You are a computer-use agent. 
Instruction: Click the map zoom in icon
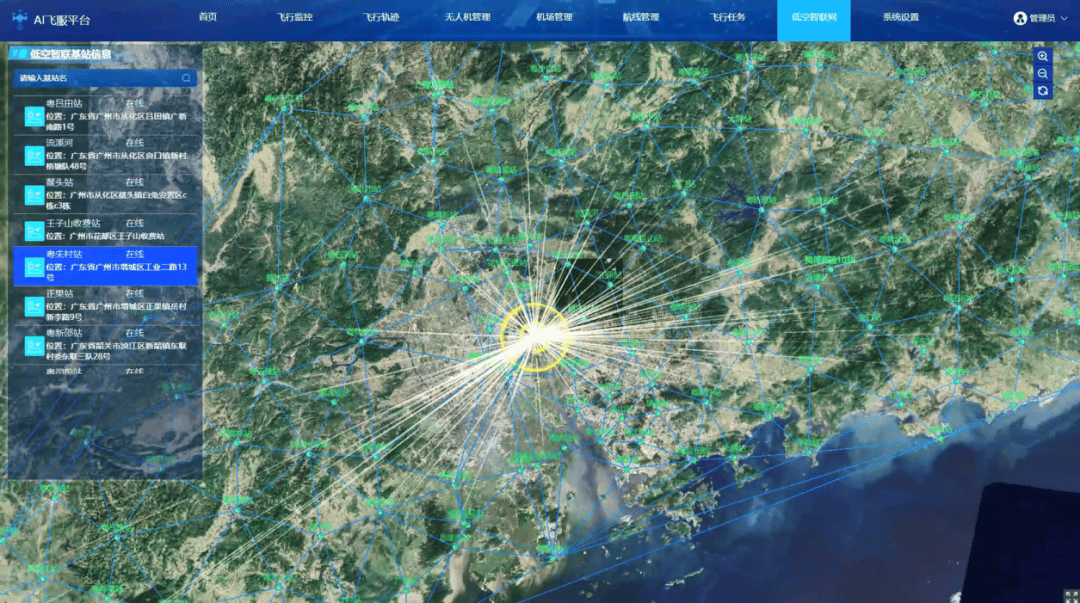[x=1043, y=57]
